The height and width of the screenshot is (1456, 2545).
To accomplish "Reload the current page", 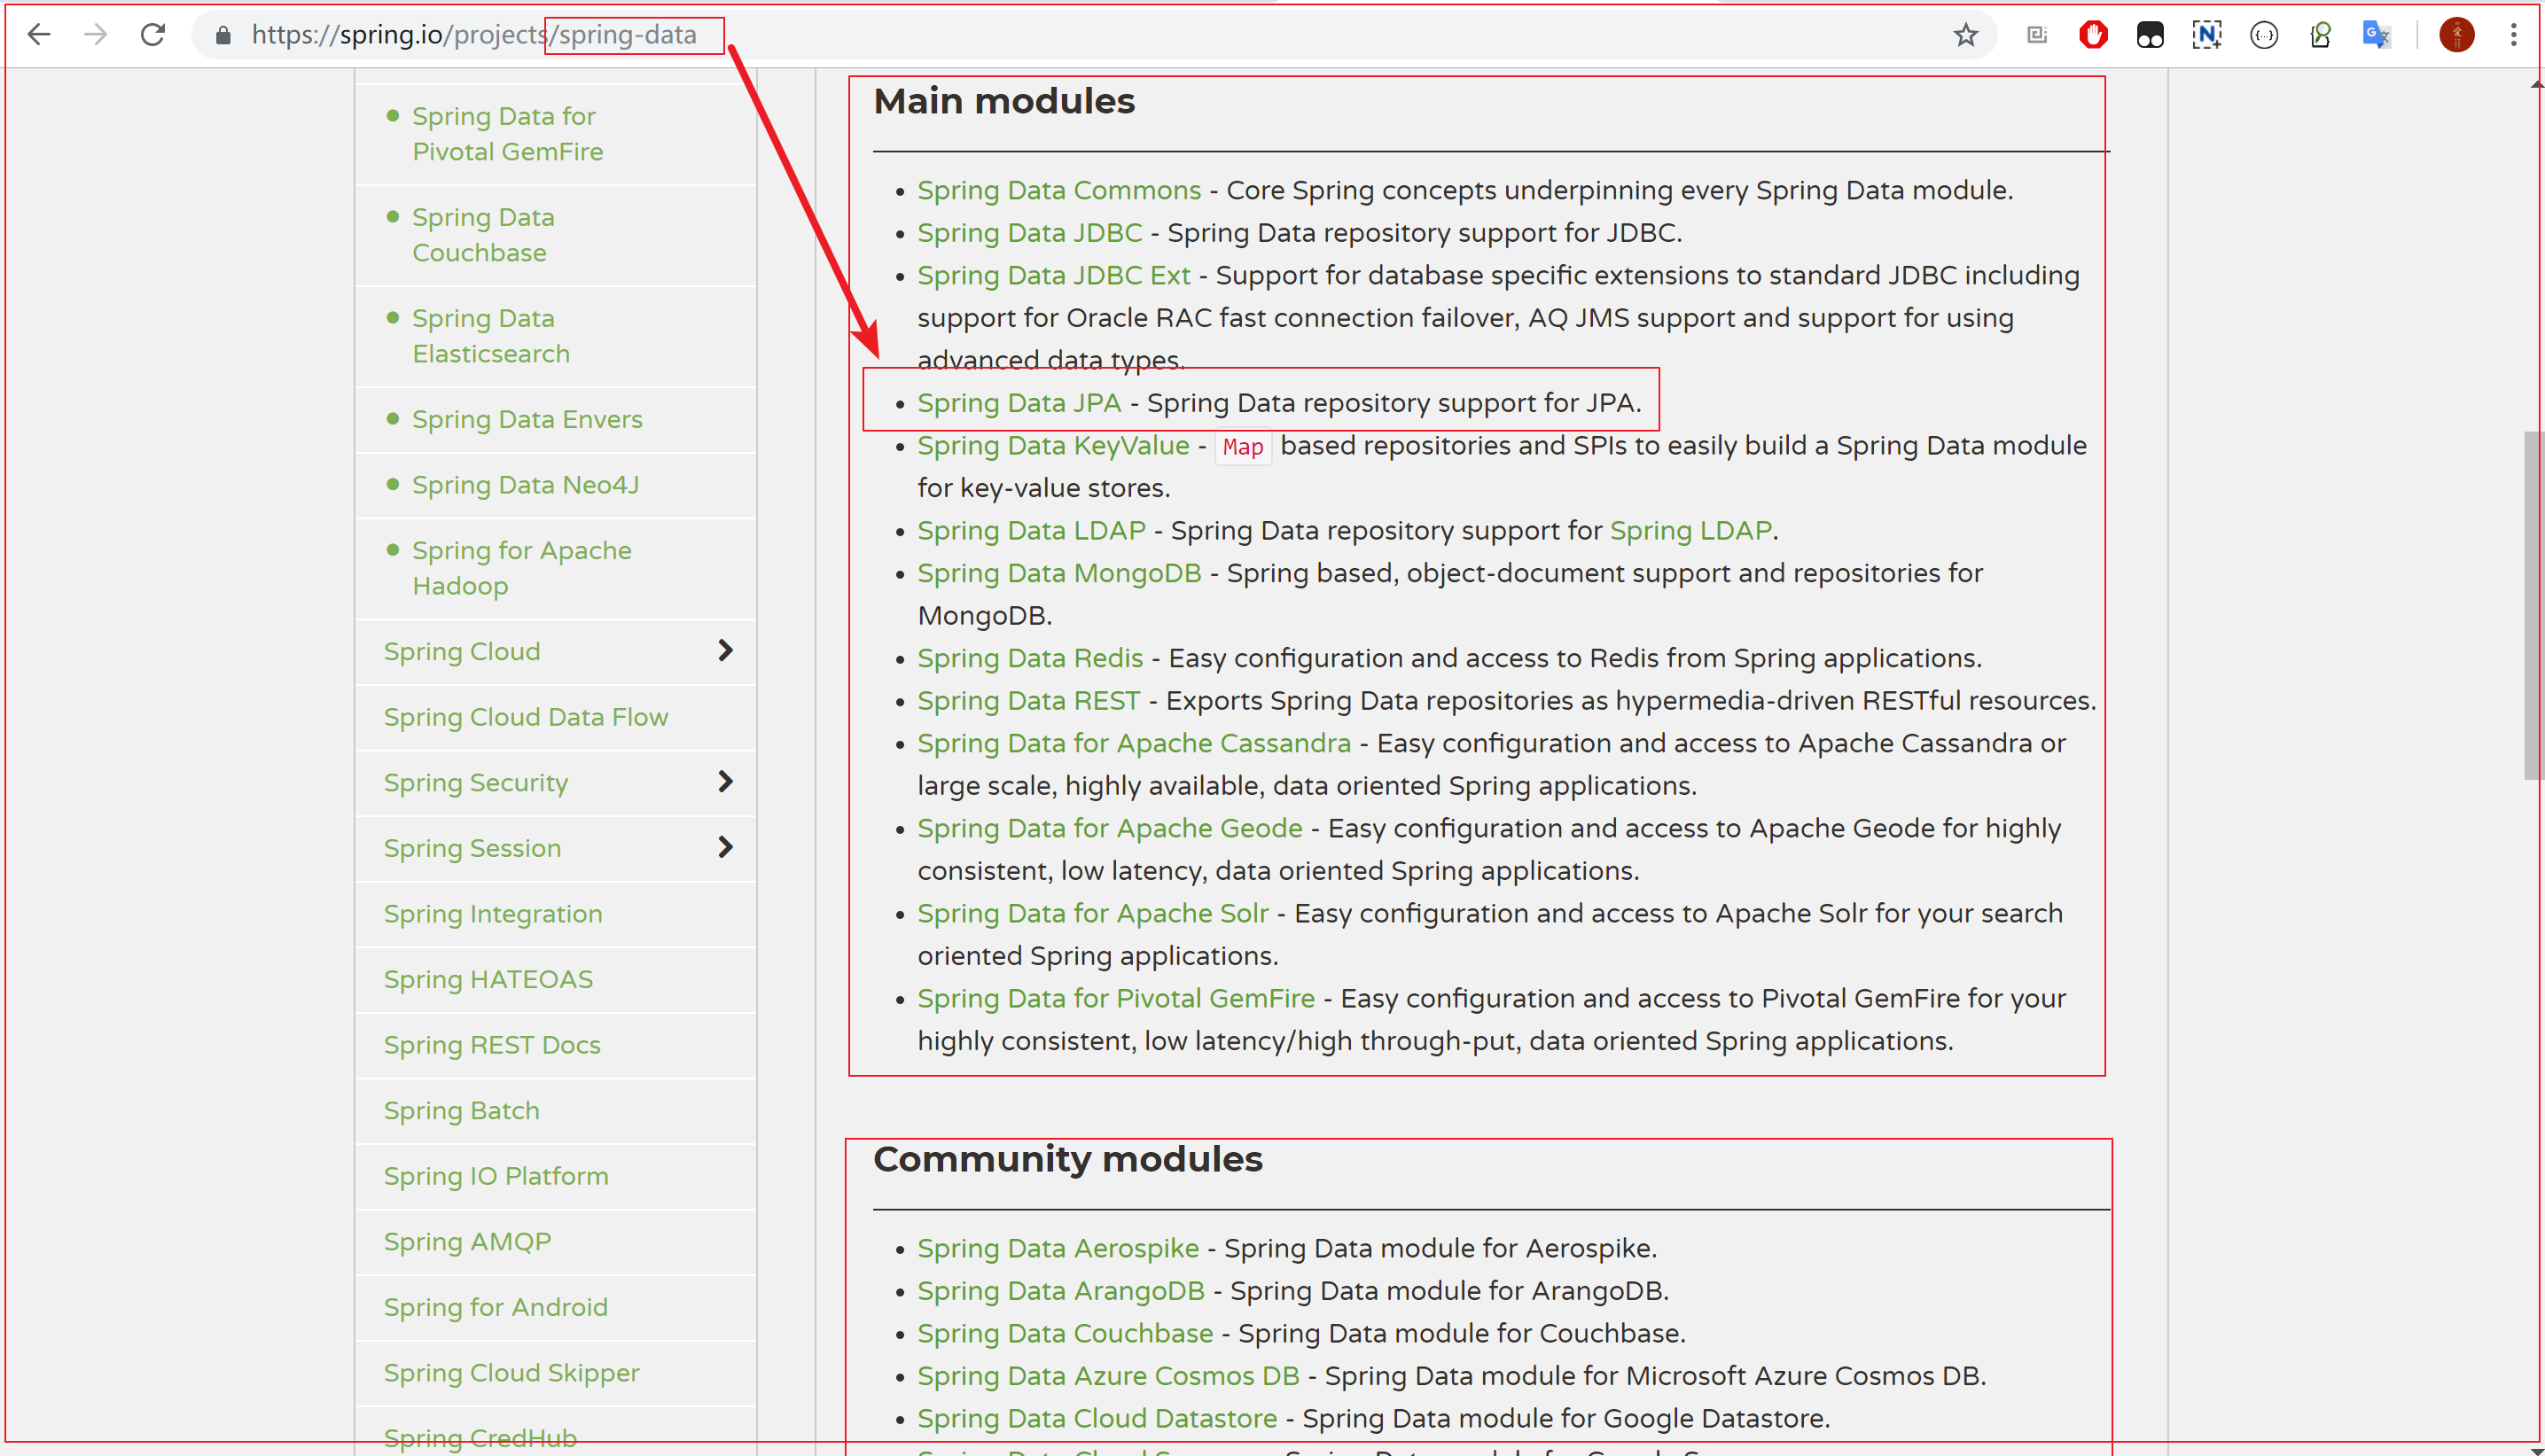I will [x=153, y=35].
